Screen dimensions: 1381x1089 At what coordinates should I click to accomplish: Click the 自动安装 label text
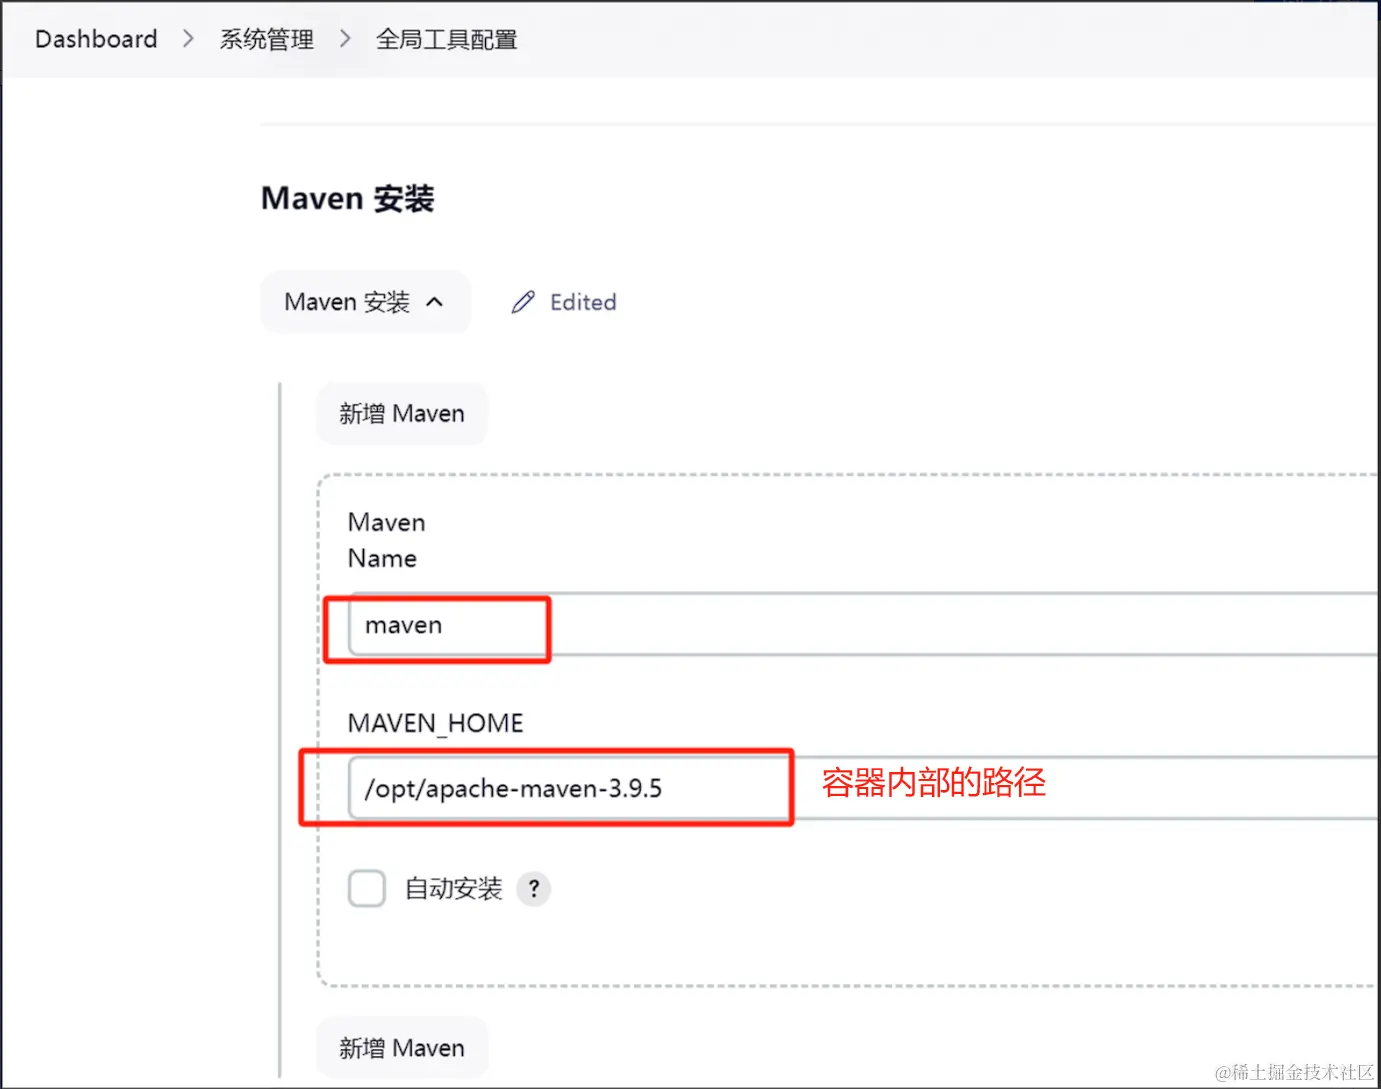[453, 888]
